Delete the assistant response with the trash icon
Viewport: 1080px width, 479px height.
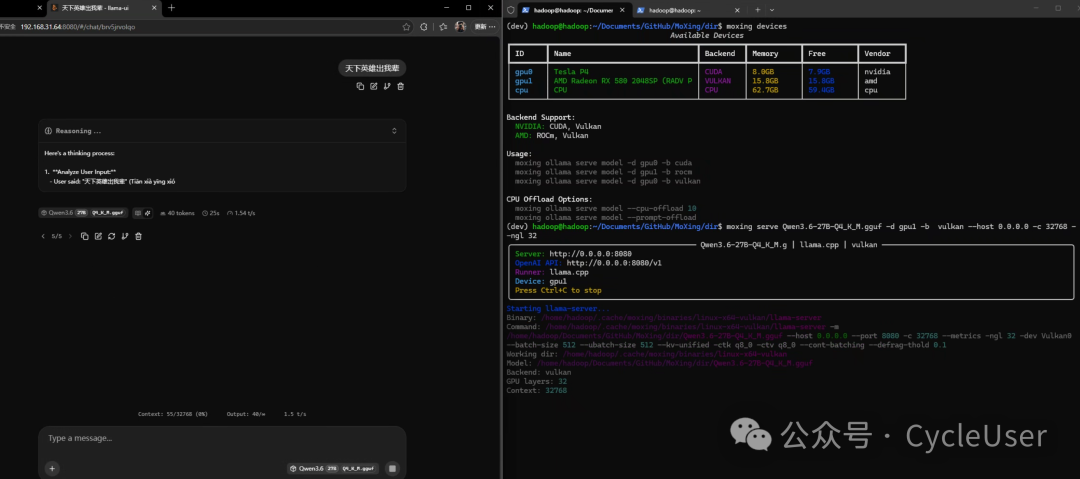[138, 236]
